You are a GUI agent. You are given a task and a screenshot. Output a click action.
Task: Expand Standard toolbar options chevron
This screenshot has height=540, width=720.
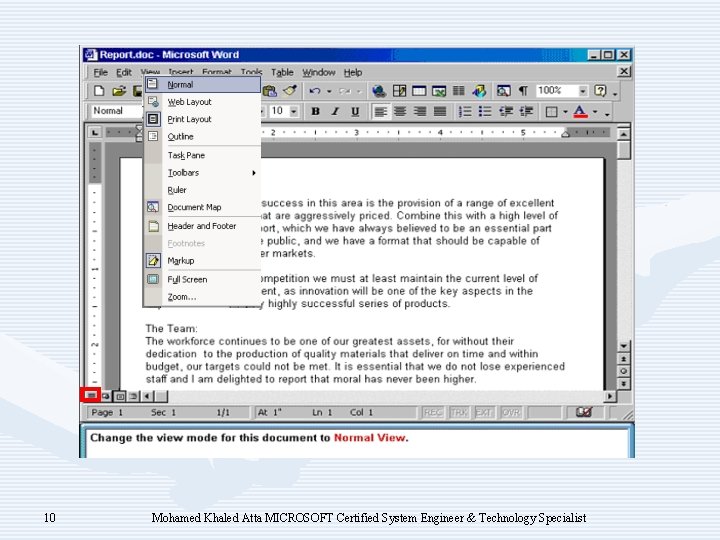point(615,92)
